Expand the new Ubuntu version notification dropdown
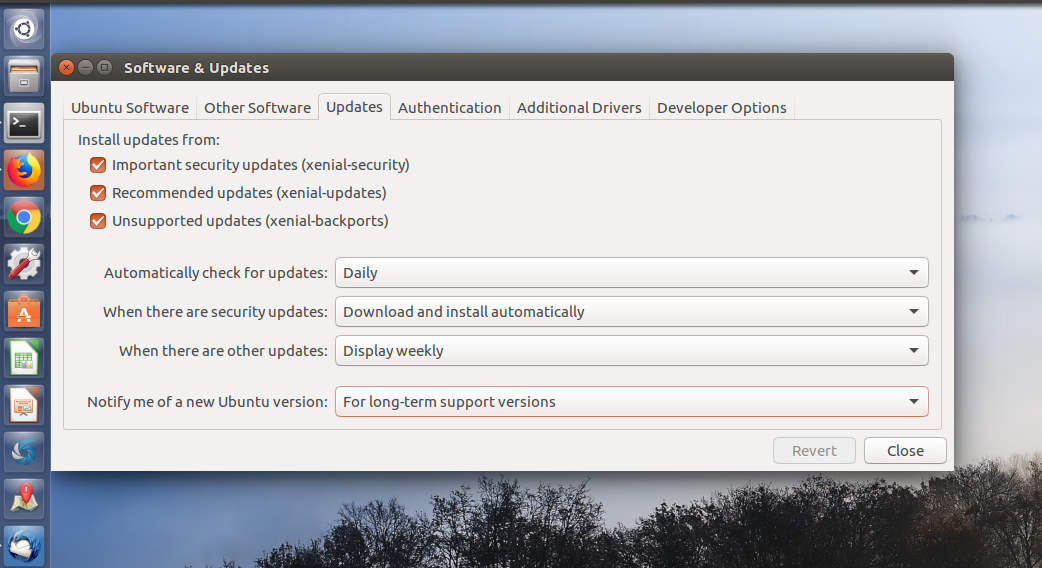1042x568 pixels. coord(631,402)
